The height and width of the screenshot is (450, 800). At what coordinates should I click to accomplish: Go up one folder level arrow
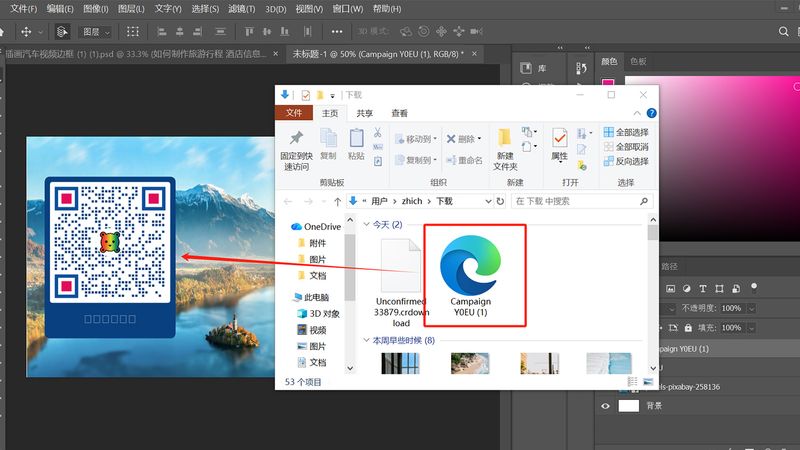pyautogui.click(x=337, y=202)
